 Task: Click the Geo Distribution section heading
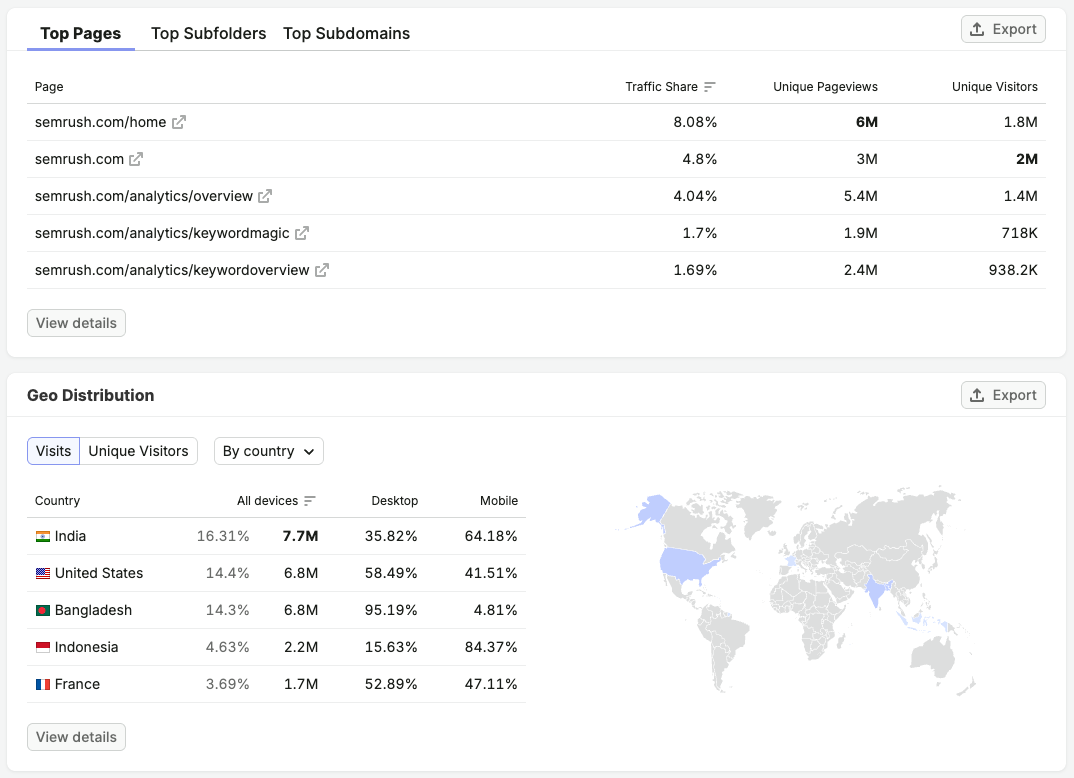pos(90,395)
